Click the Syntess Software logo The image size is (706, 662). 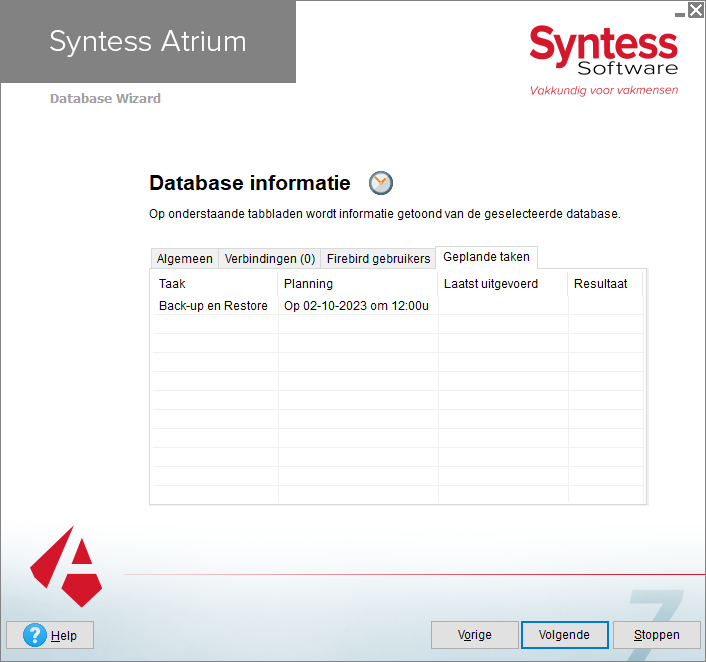click(x=603, y=60)
